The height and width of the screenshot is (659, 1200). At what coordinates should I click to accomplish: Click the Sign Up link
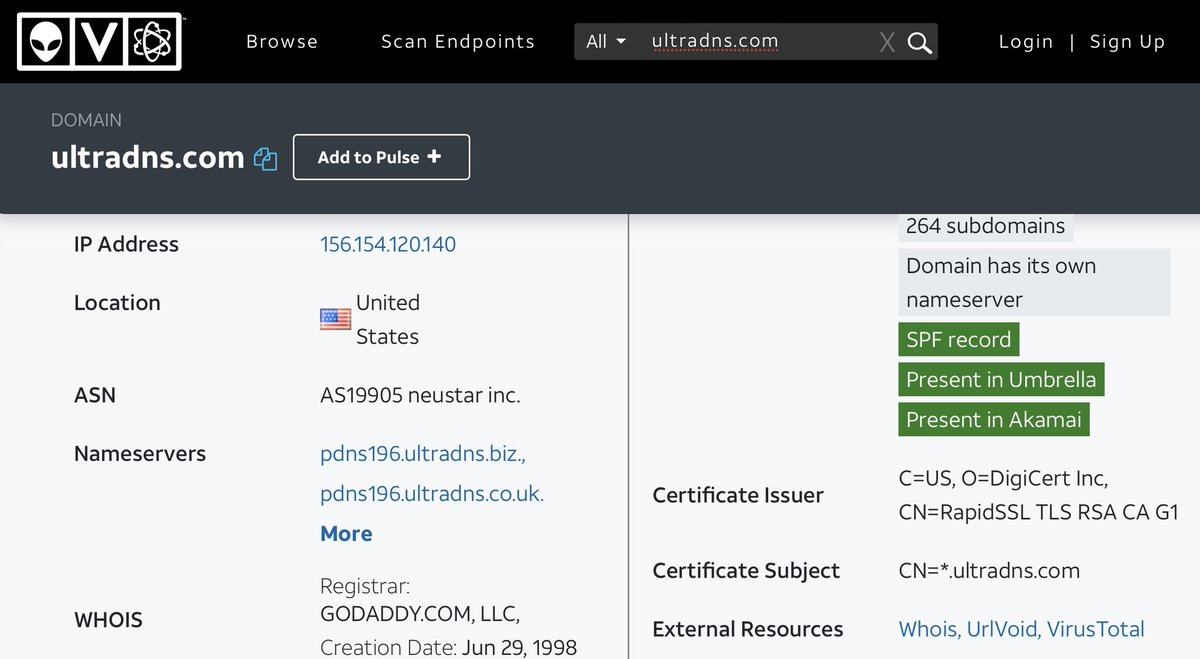[x=1127, y=42]
